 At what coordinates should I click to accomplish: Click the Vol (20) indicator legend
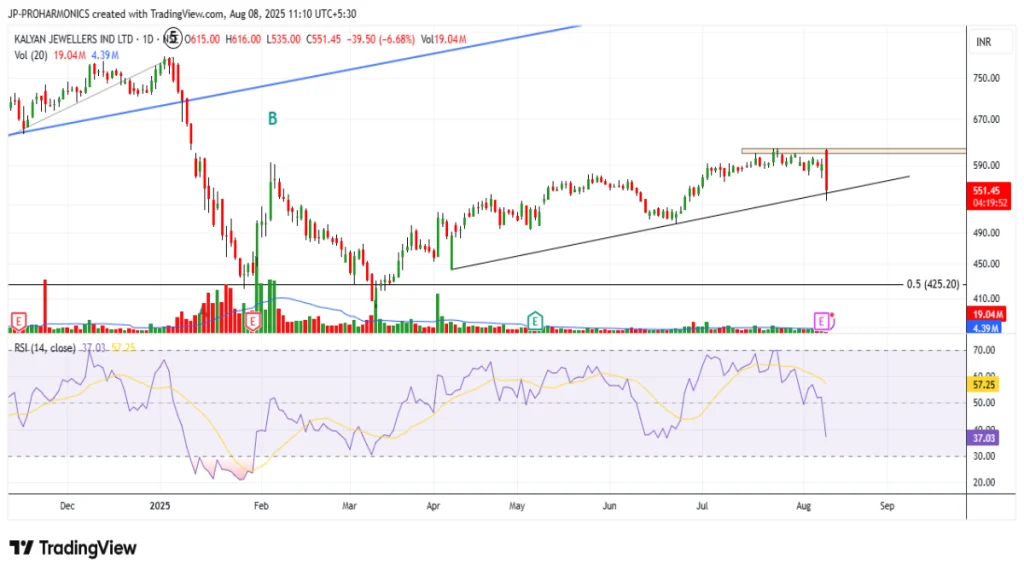(31, 56)
